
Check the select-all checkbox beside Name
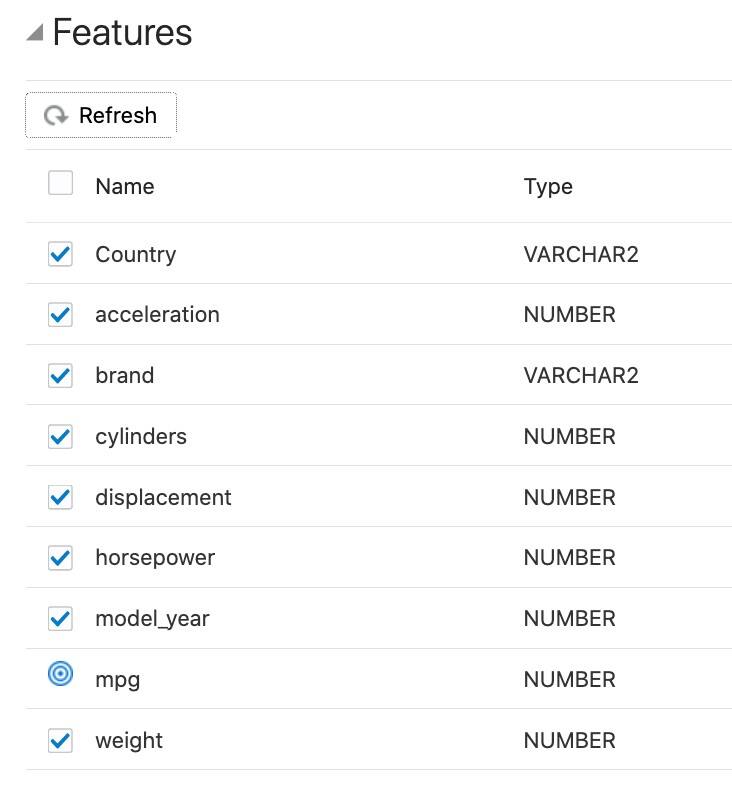coord(60,183)
